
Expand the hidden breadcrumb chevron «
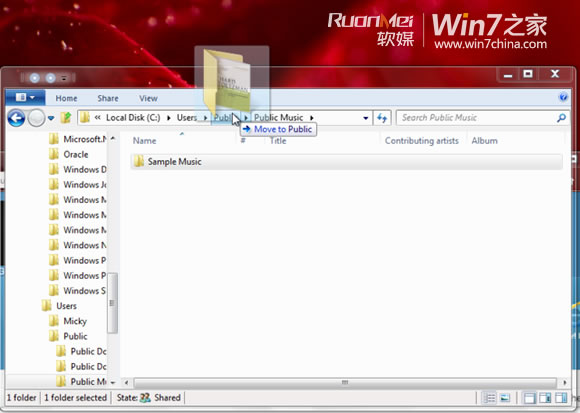point(97,118)
